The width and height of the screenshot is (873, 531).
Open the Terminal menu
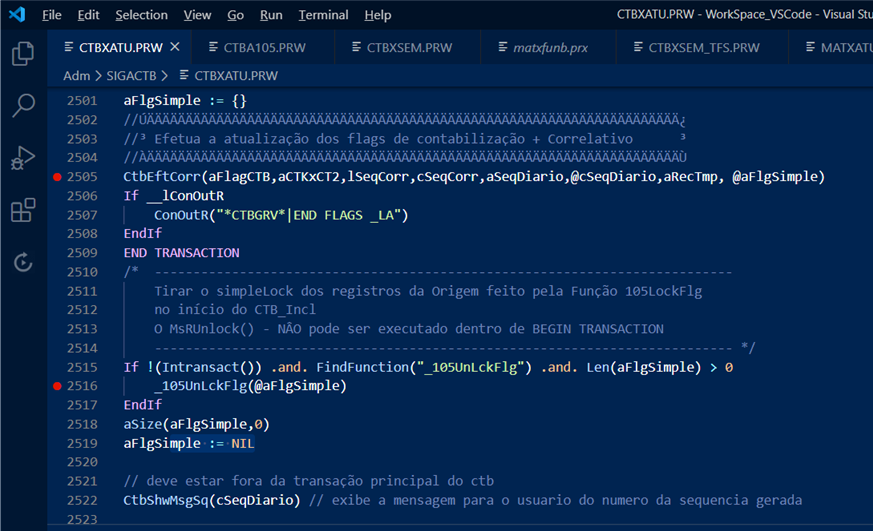coord(323,15)
